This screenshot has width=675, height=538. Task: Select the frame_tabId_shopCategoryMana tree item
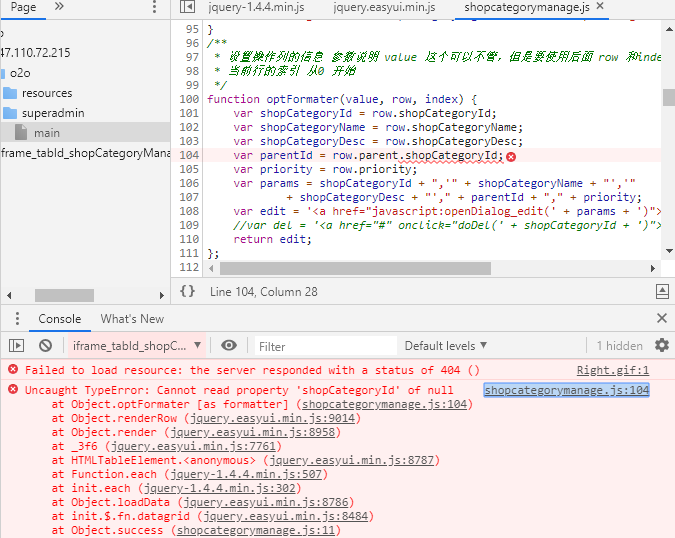tap(85, 153)
